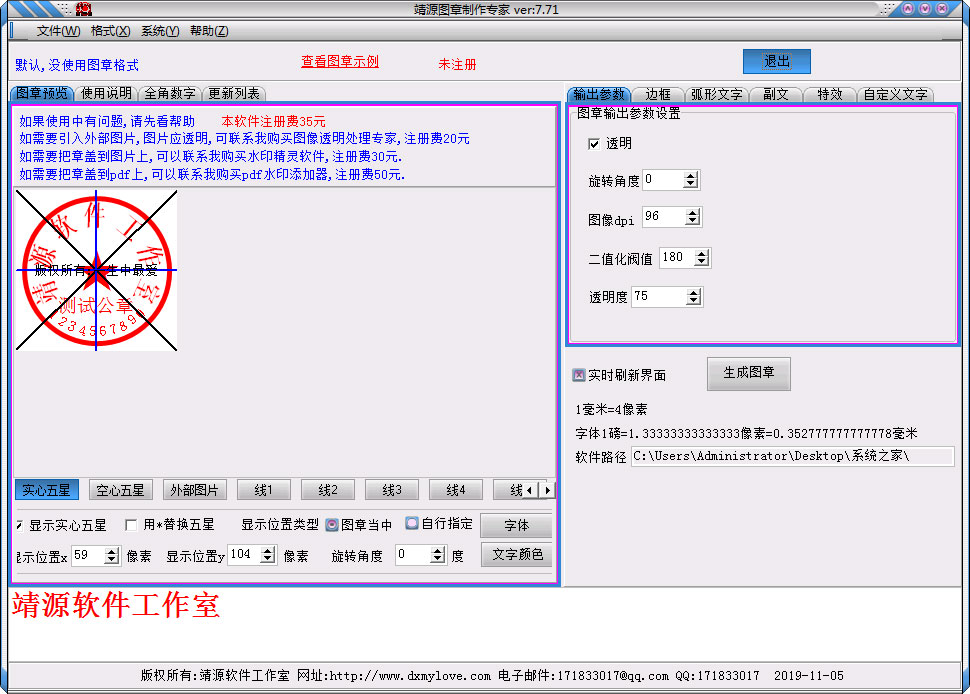The width and height of the screenshot is (970, 694).
Task: Select the 线4 line tool
Action: pos(455,489)
